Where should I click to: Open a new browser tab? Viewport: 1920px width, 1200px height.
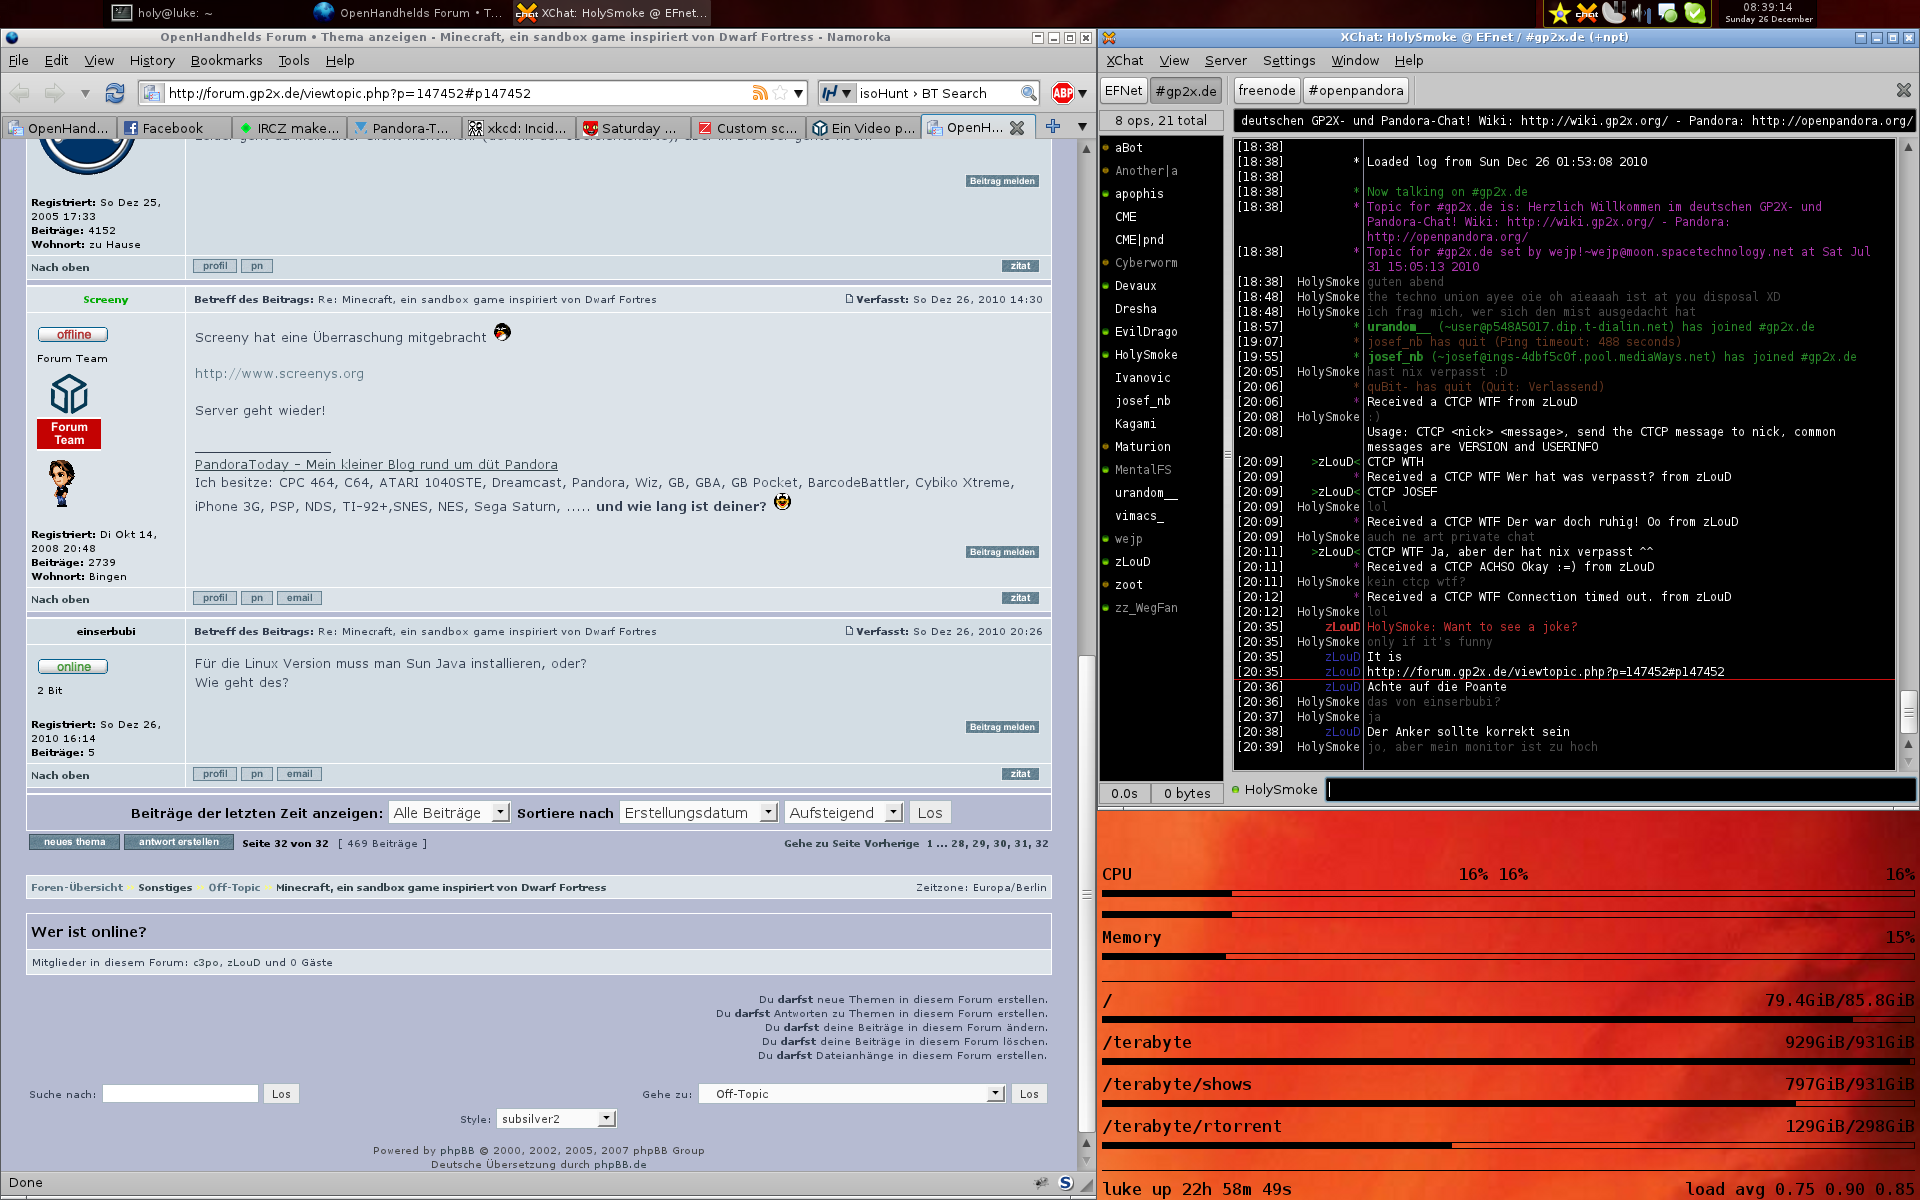coord(1053,127)
